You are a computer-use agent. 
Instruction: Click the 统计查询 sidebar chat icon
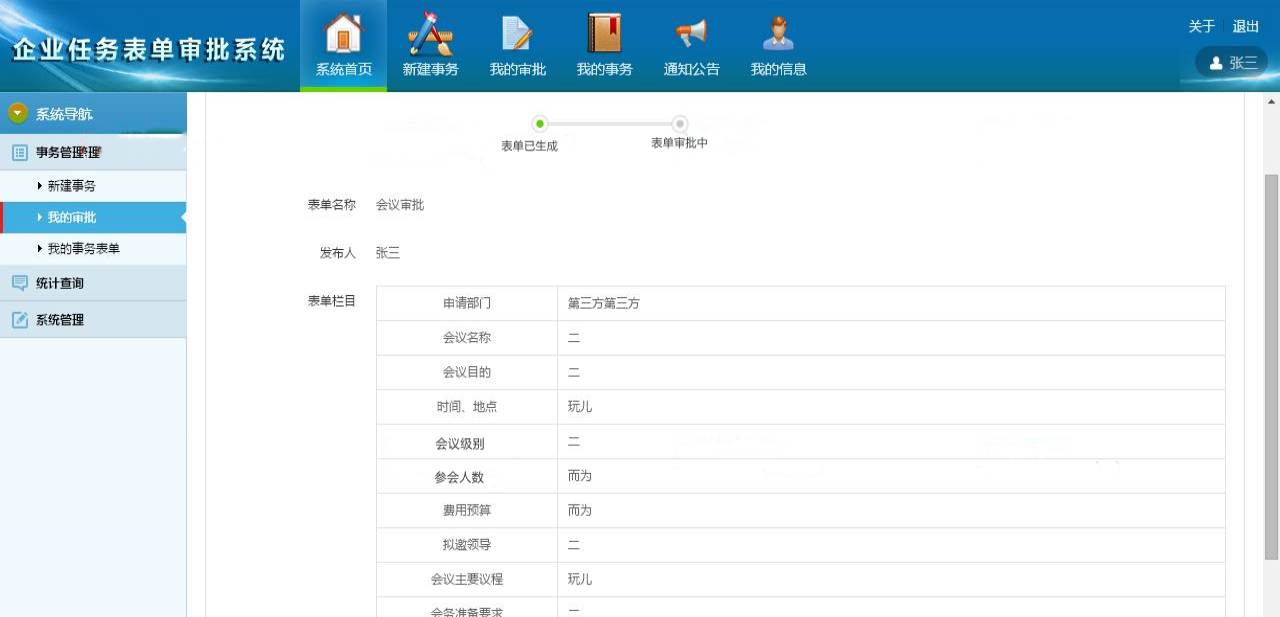pos(20,283)
